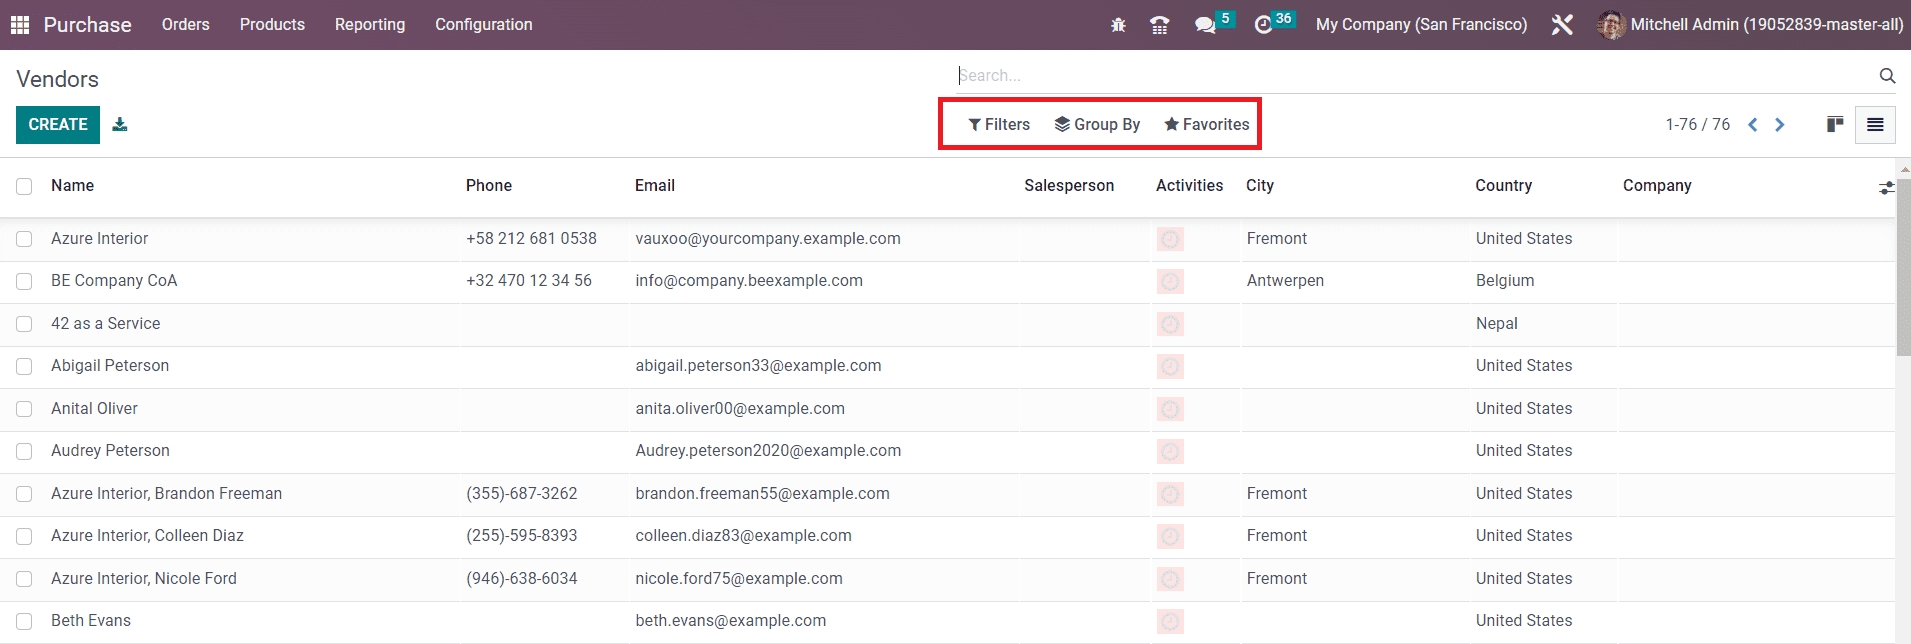Image resolution: width=1911 pixels, height=644 pixels.
Task: Expand the Filters dropdown
Action: [999, 125]
